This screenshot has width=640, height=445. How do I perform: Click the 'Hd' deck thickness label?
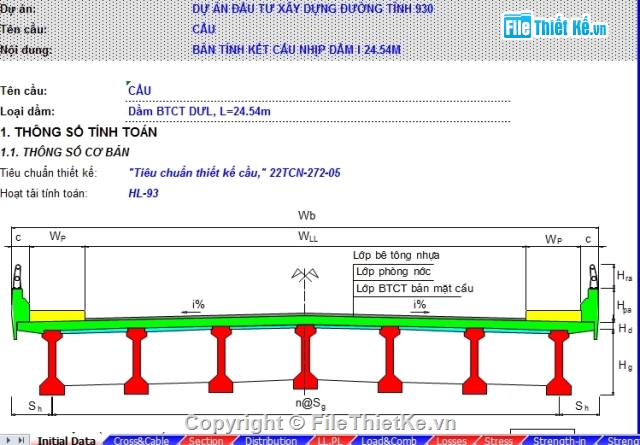[x=625, y=328]
